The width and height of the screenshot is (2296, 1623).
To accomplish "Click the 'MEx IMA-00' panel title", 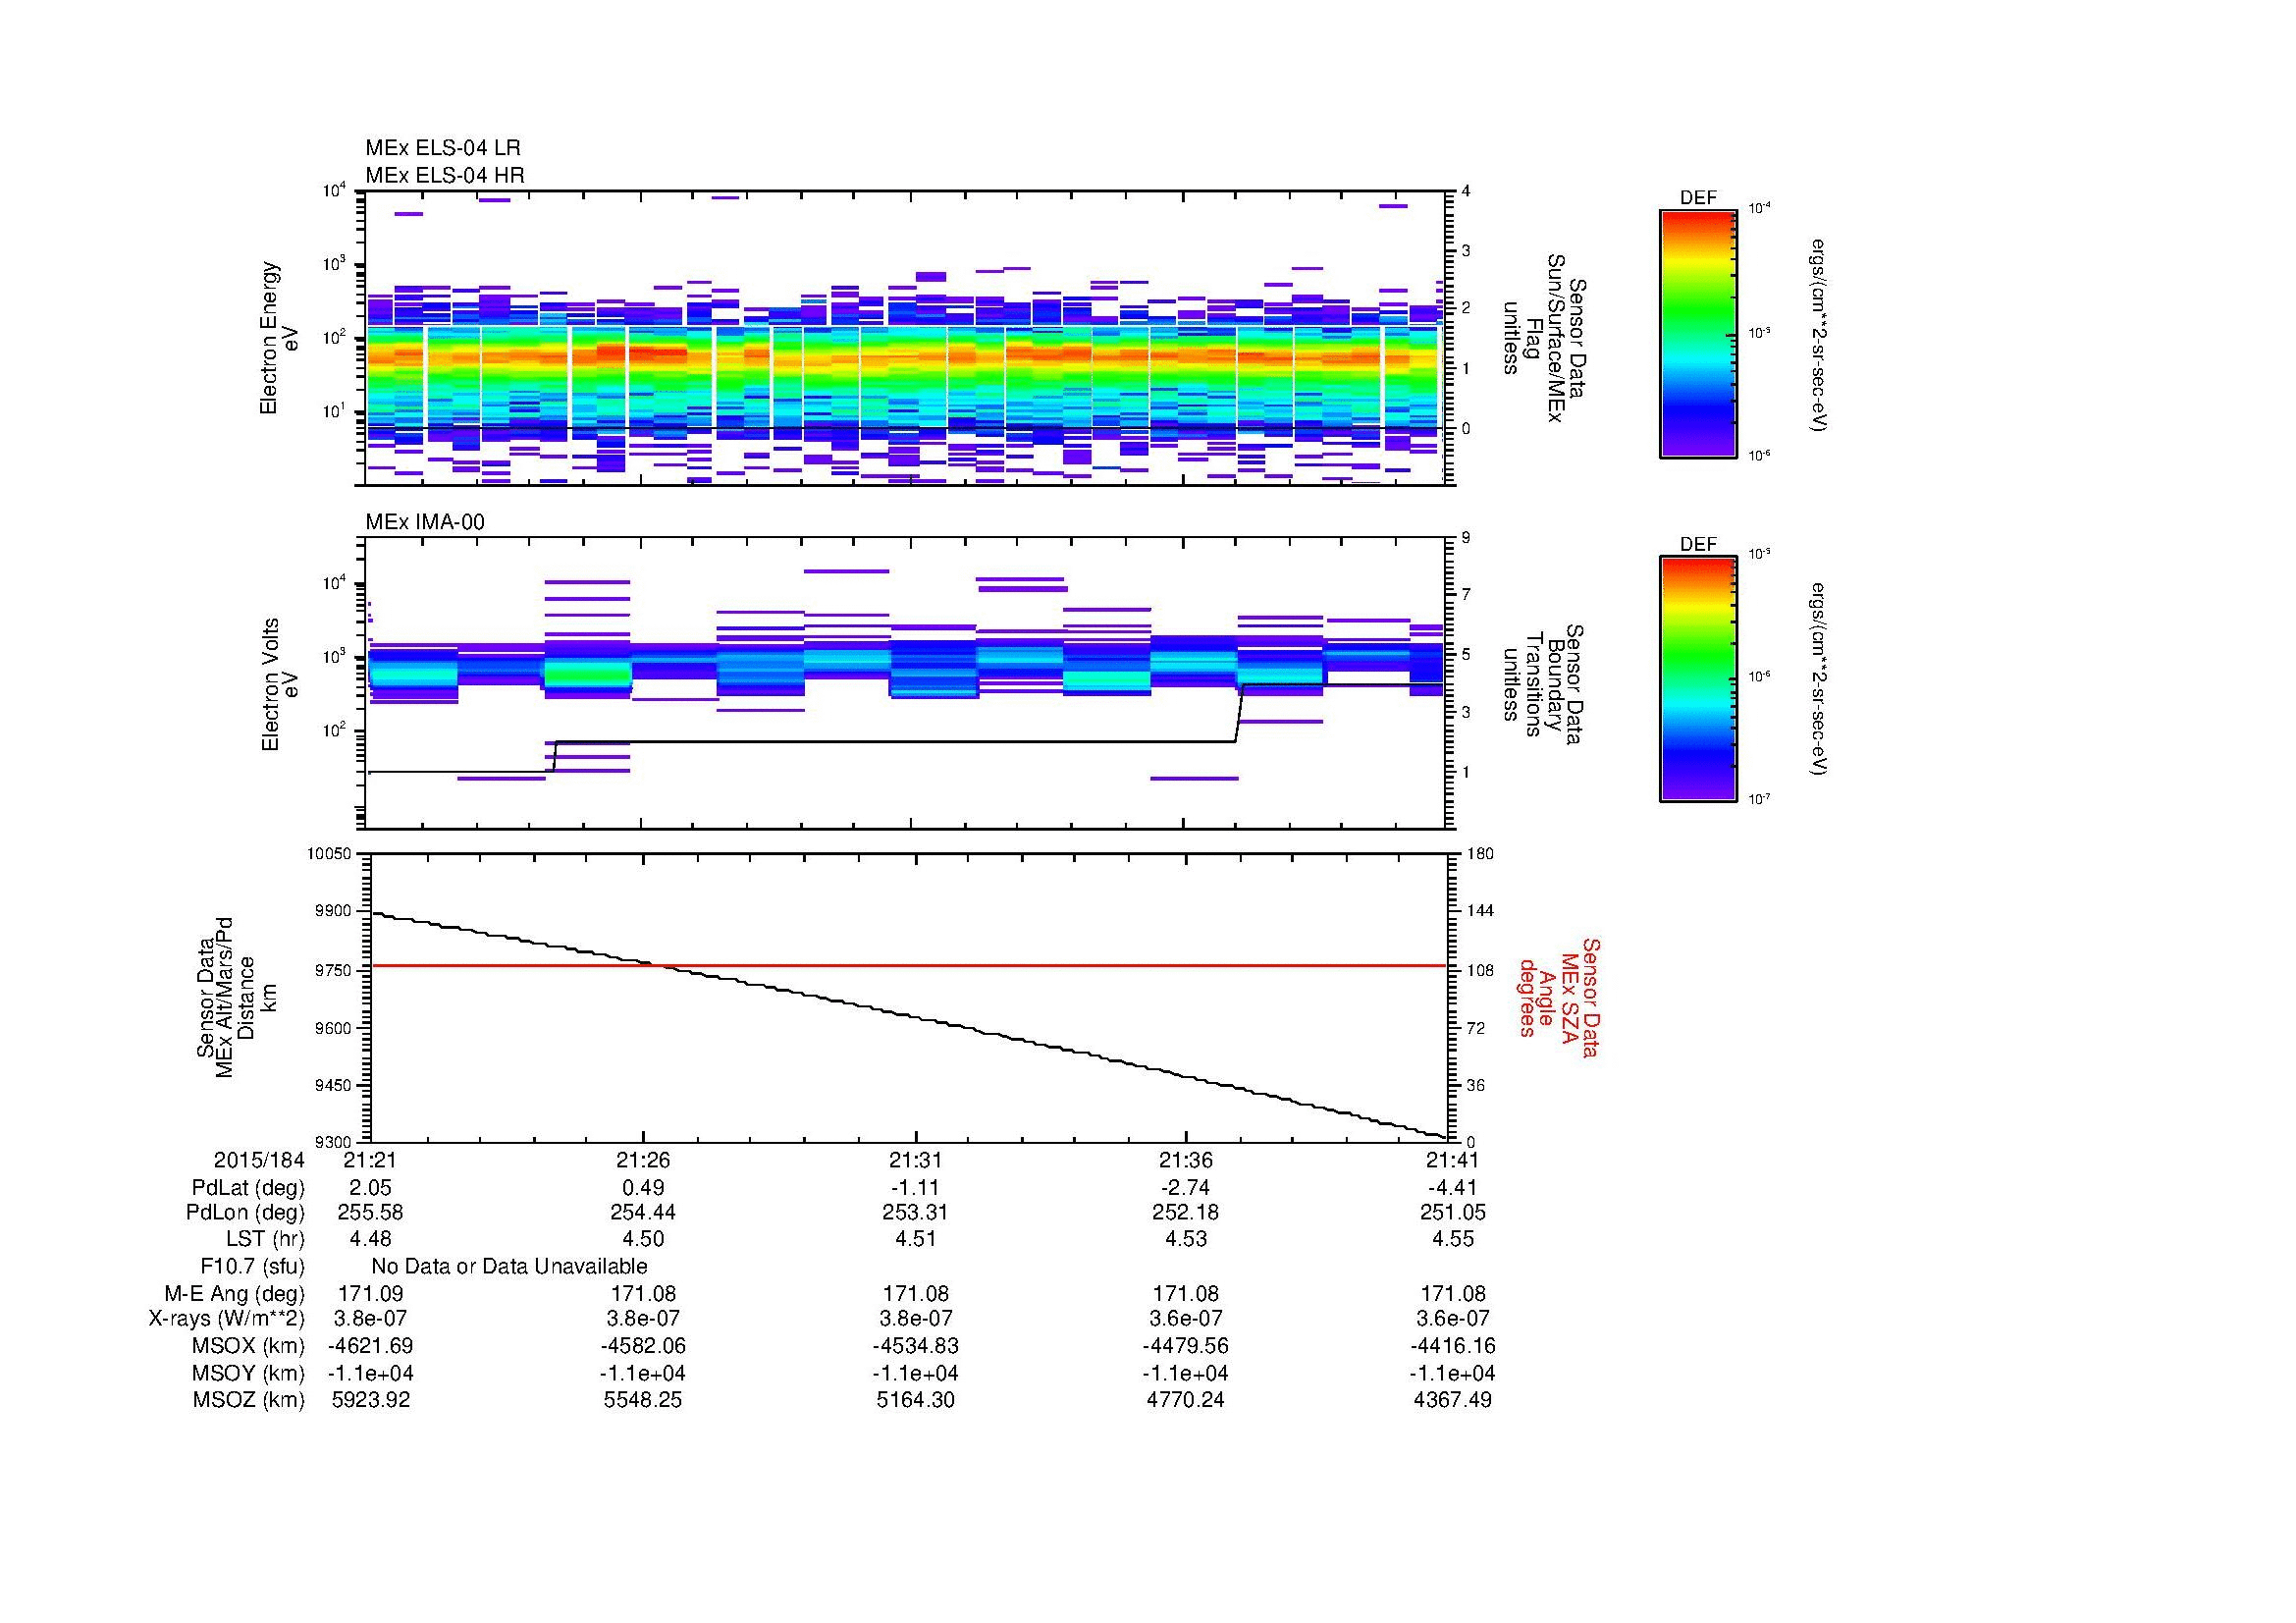I will click(425, 522).
